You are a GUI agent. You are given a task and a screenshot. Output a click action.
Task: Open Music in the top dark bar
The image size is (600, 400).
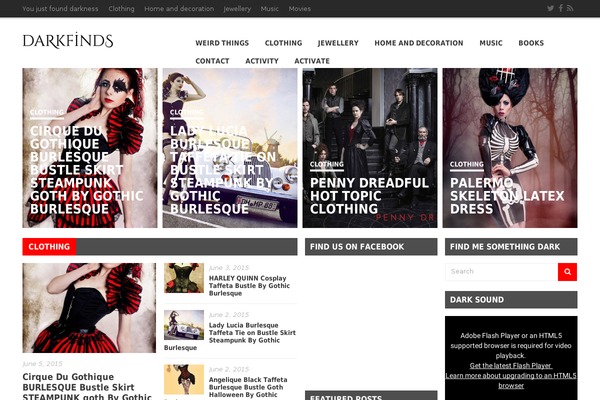pyautogui.click(x=269, y=8)
